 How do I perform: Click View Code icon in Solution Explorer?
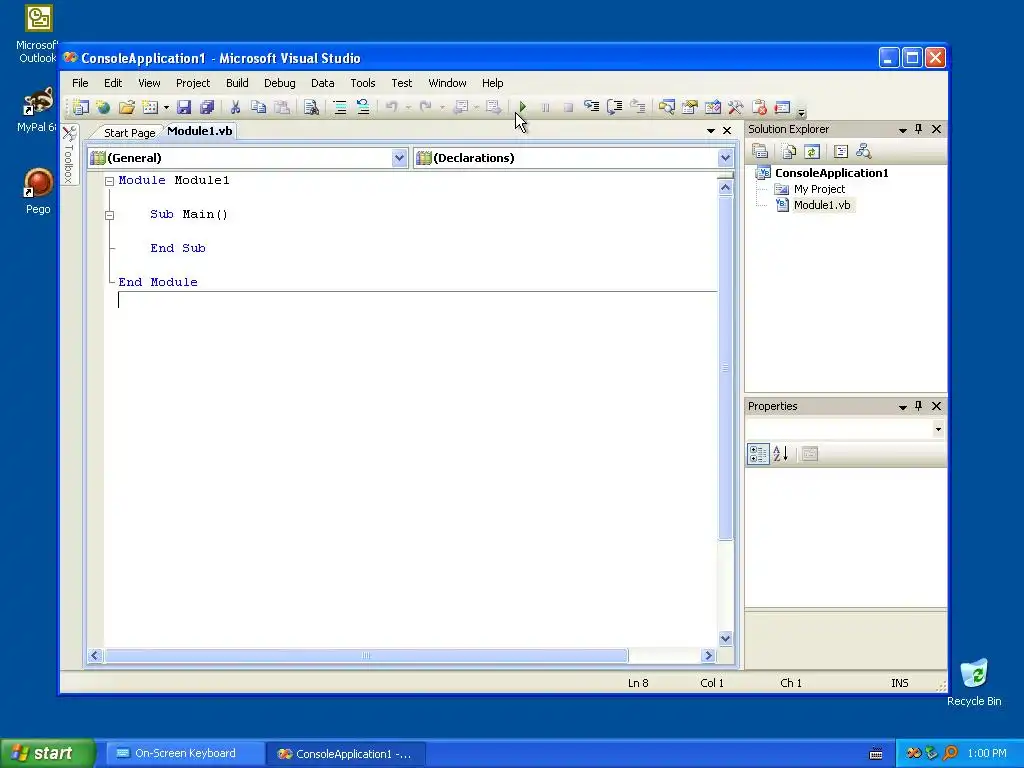[x=840, y=152]
